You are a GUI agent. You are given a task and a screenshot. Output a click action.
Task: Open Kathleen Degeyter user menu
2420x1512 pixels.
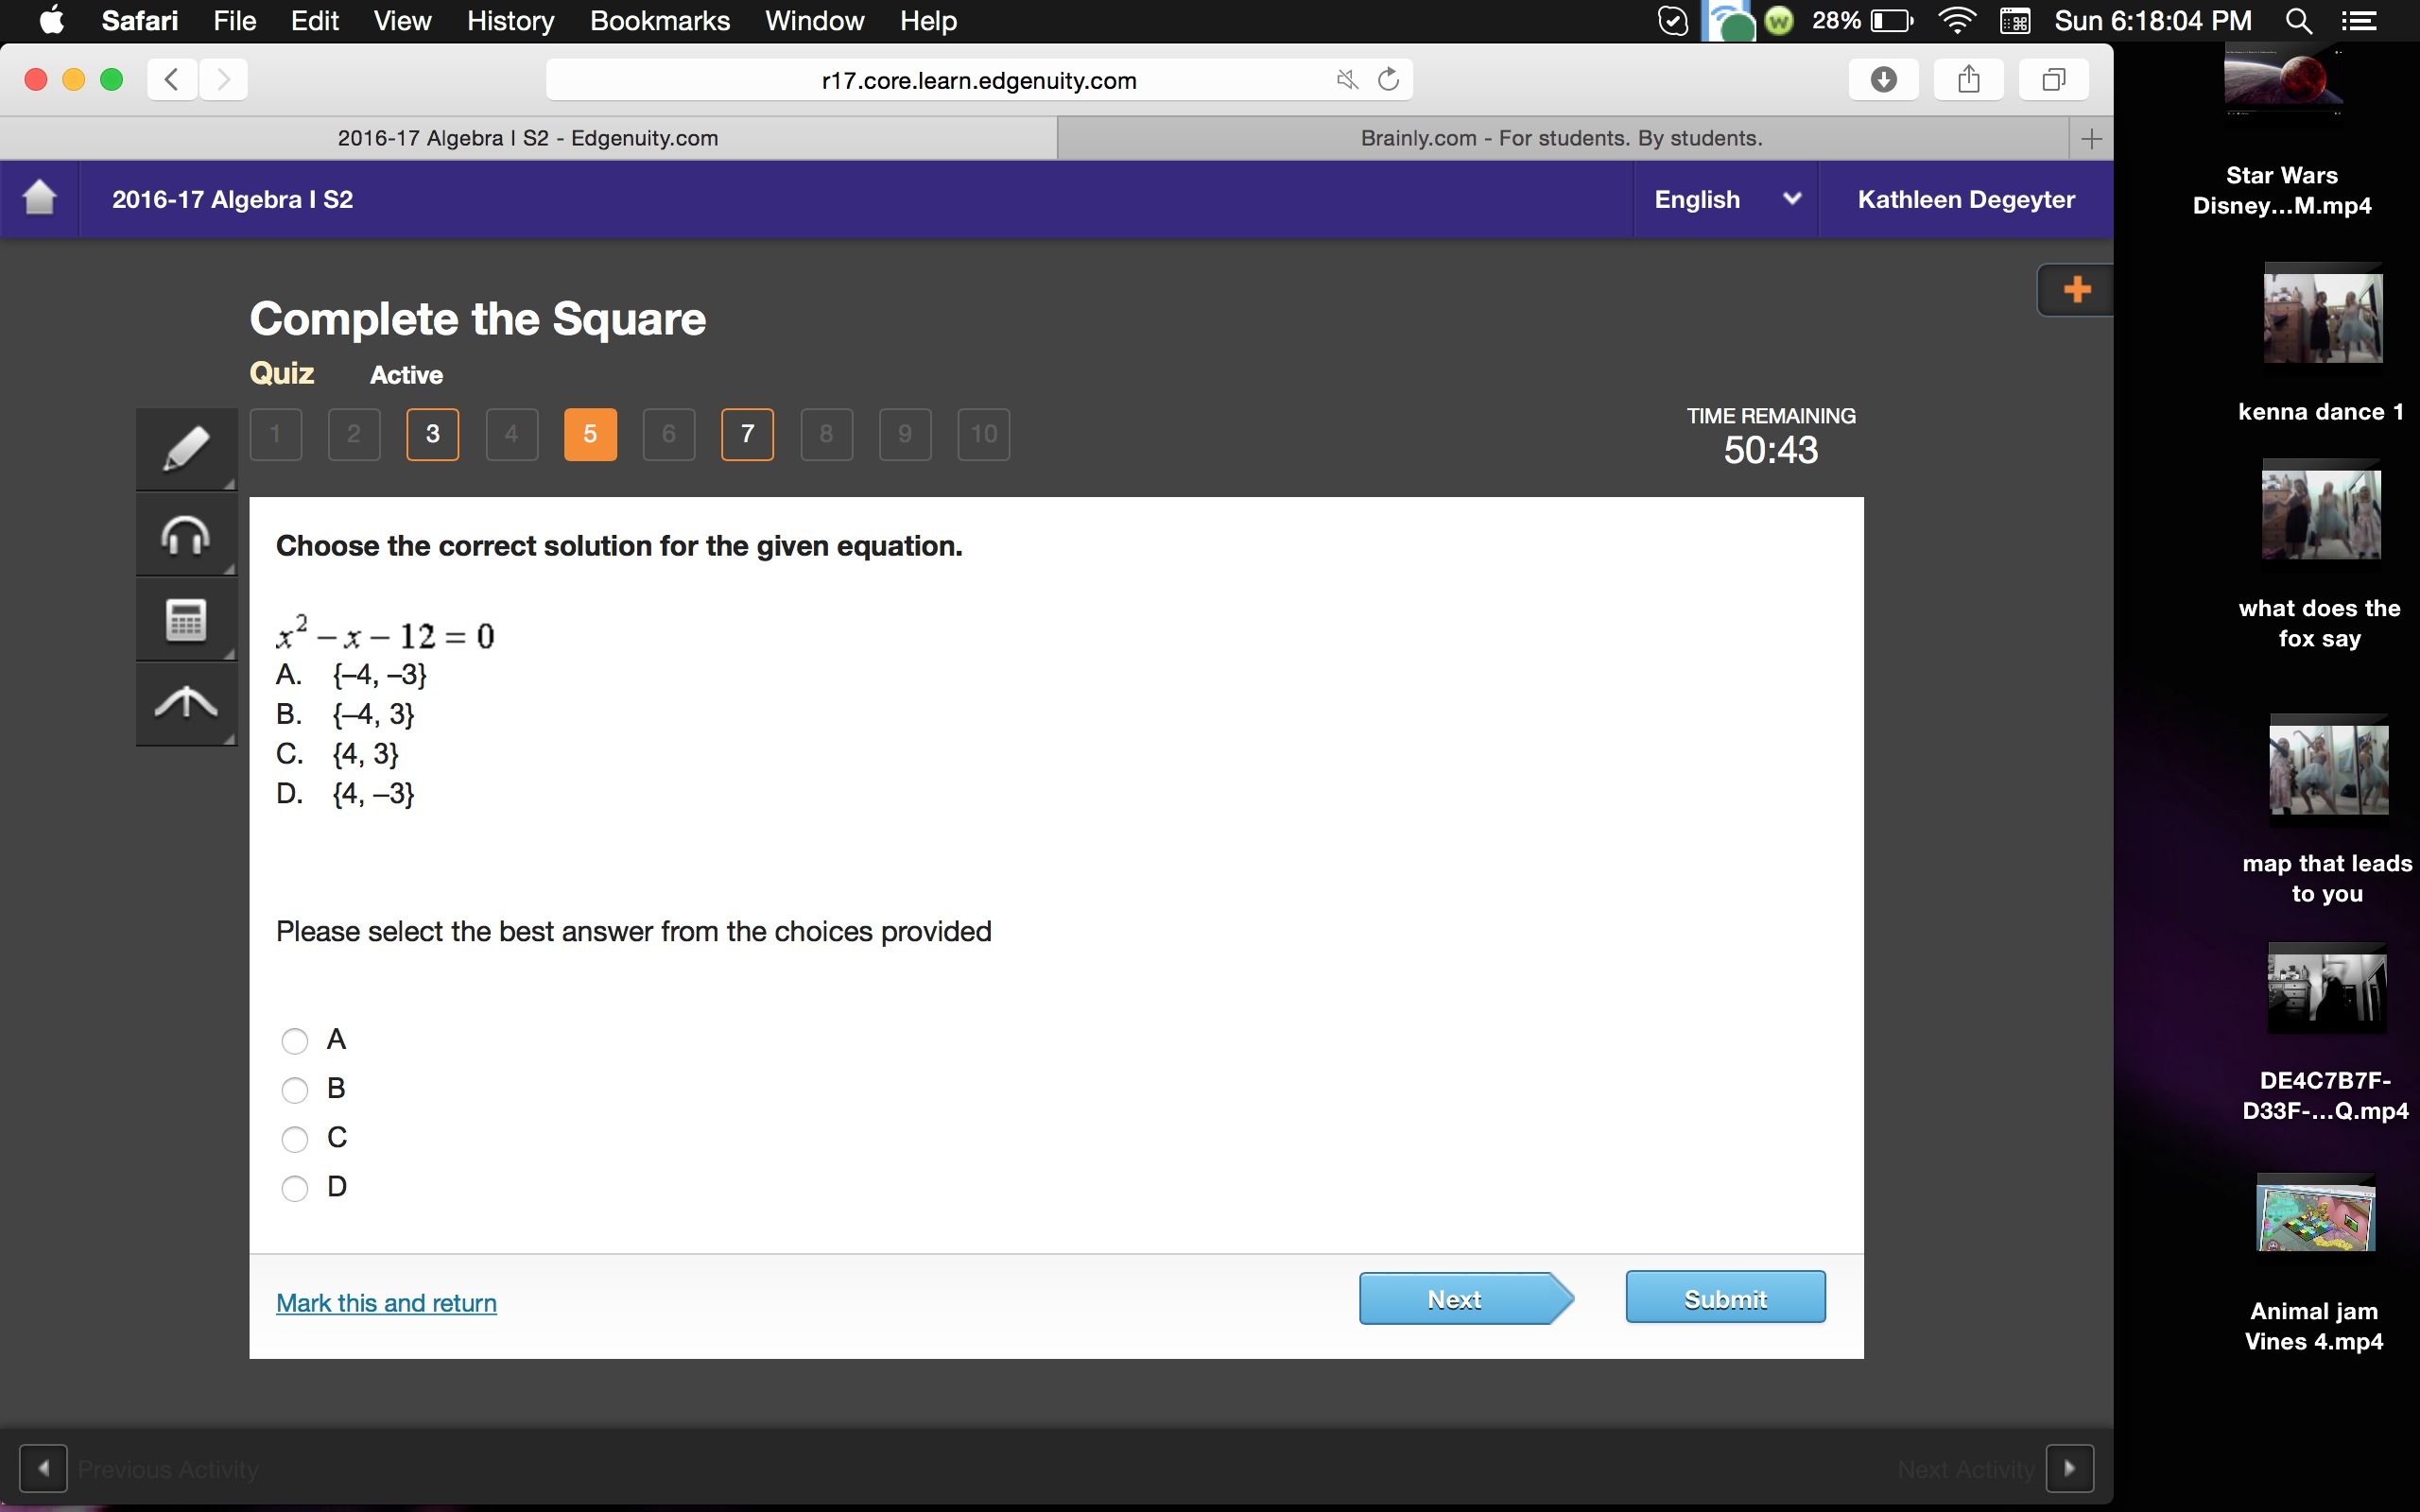pos(1965,199)
